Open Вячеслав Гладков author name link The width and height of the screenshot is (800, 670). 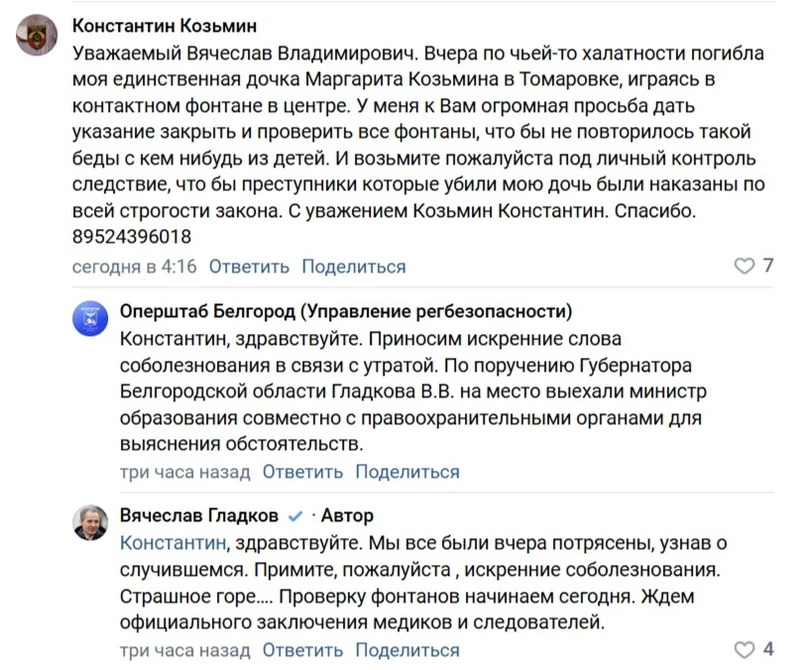pyautogui.click(x=199, y=515)
